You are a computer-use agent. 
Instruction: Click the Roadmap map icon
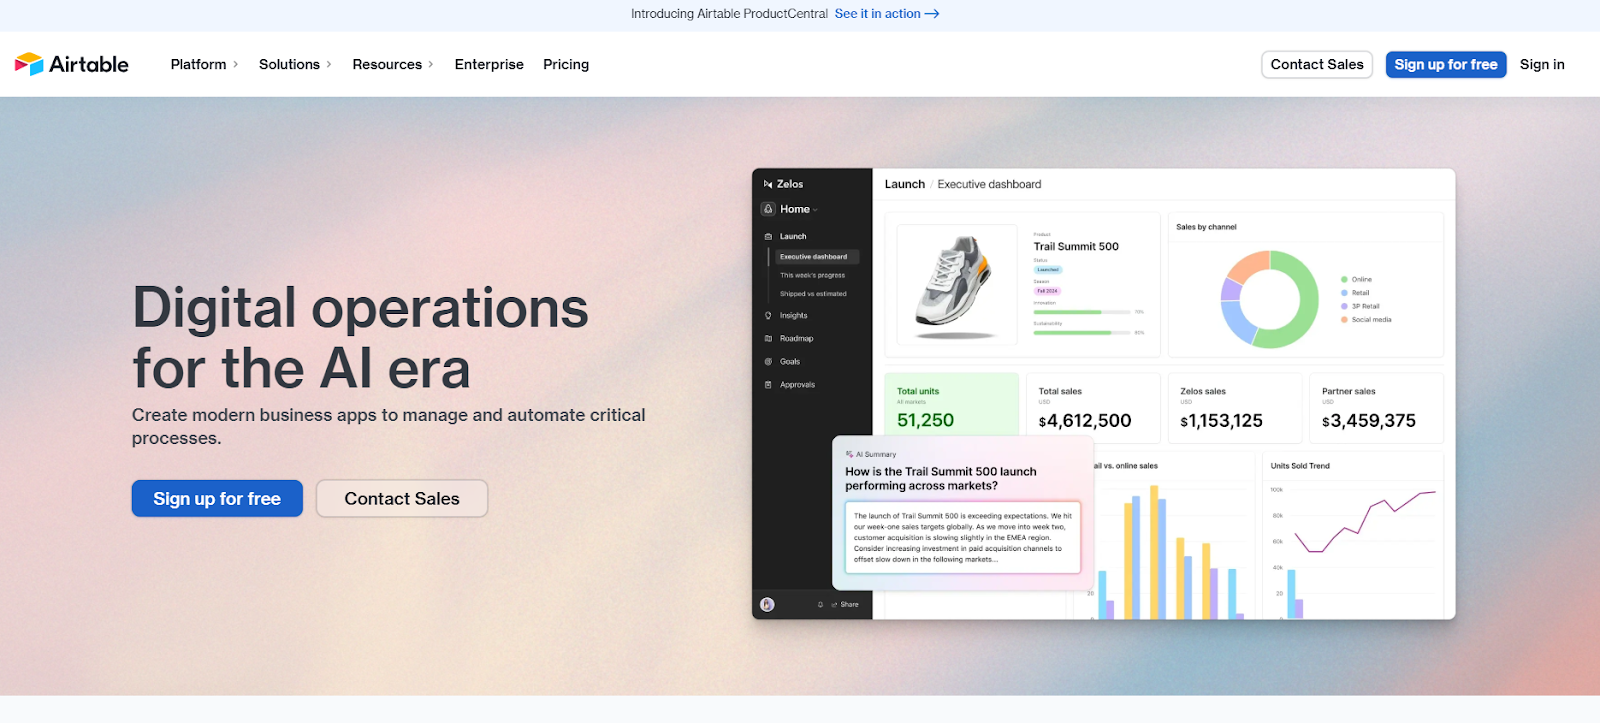(768, 339)
